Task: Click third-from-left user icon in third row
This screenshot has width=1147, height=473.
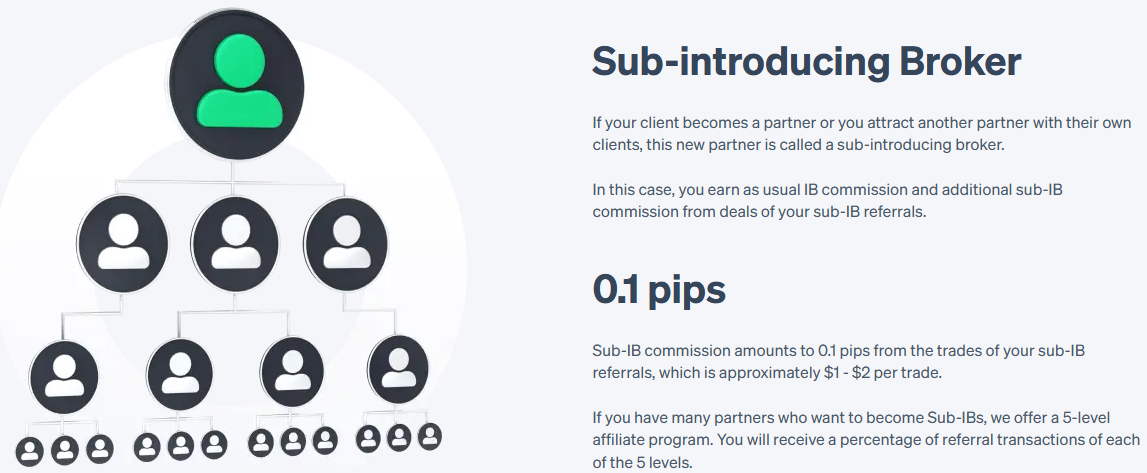Action: tap(292, 372)
